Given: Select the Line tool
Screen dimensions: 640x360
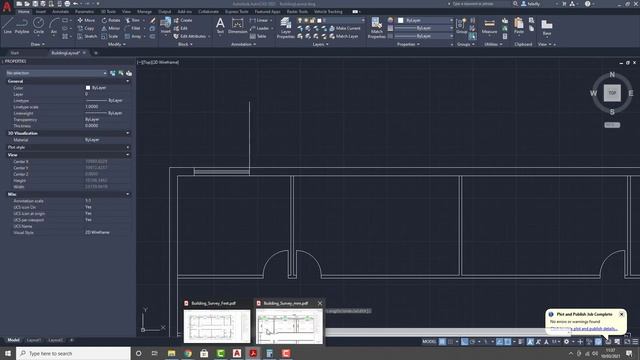Looking at the screenshot, I should pos(7,26).
